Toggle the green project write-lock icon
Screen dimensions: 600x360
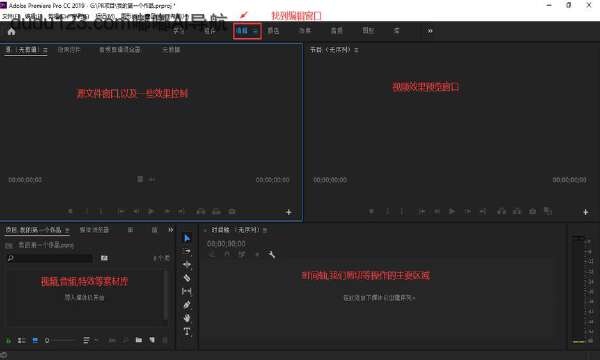(x=8, y=340)
